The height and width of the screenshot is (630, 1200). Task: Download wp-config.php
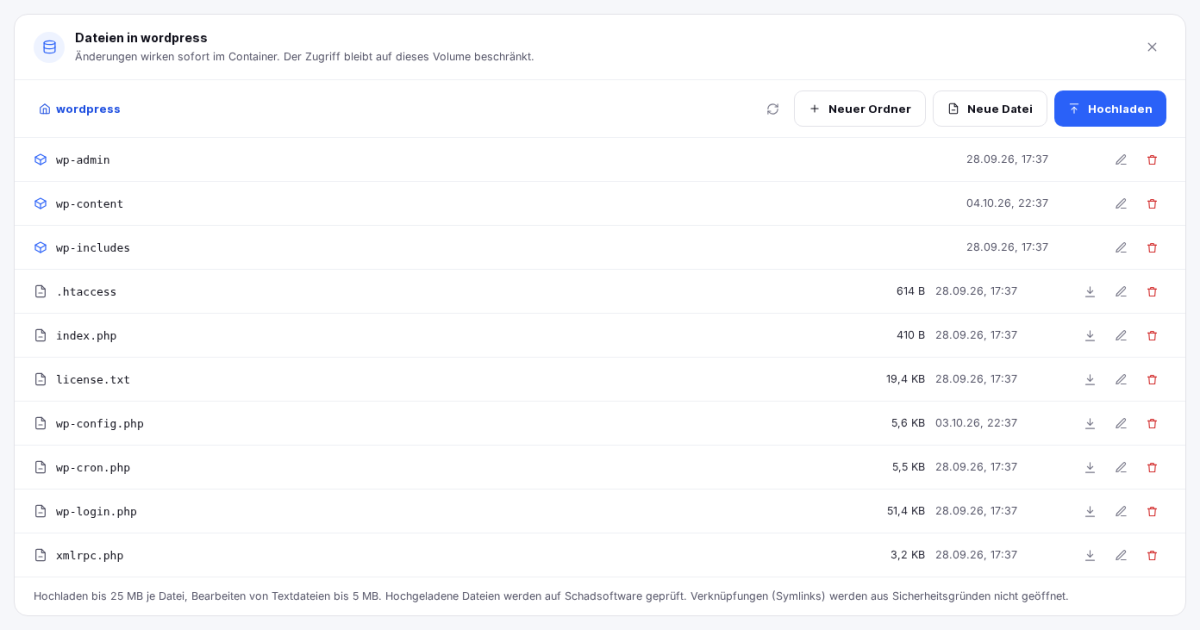(x=1090, y=424)
